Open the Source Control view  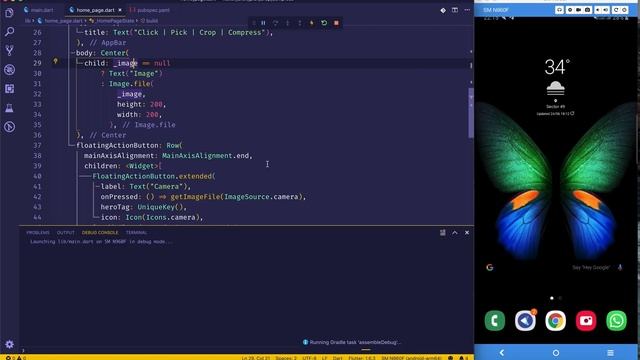[9, 51]
